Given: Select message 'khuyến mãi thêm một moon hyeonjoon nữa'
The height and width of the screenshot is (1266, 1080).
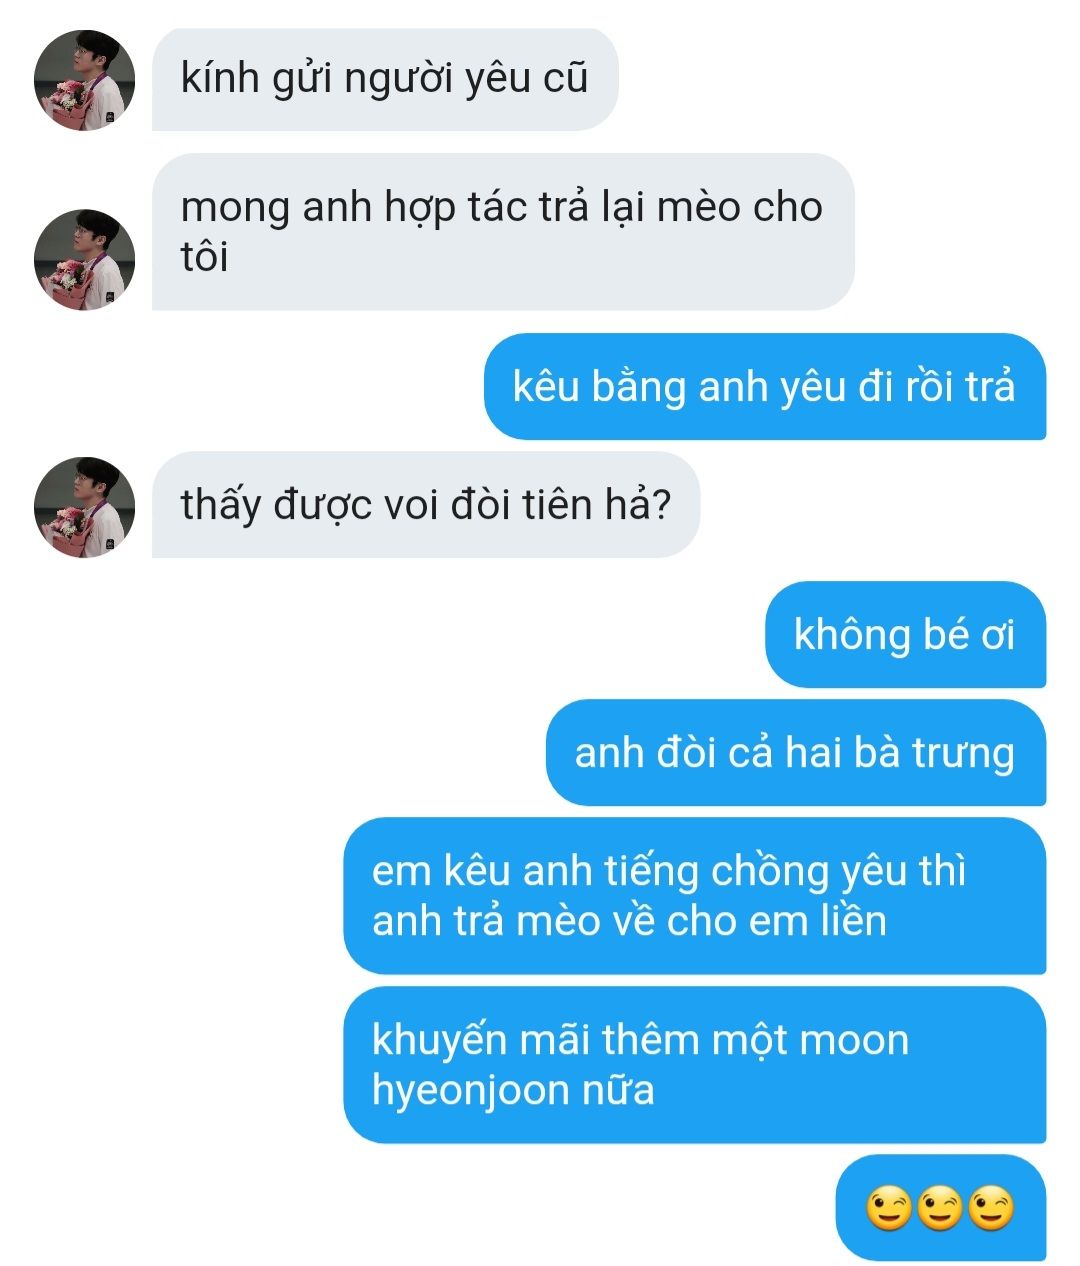Looking at the screenshot, I should pos(694,1065).
